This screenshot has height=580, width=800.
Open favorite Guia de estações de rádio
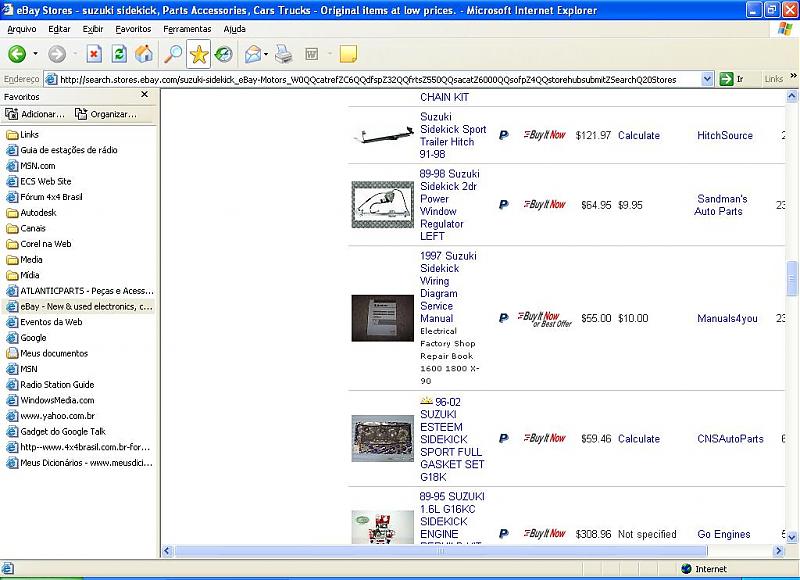tap(62, 150)
